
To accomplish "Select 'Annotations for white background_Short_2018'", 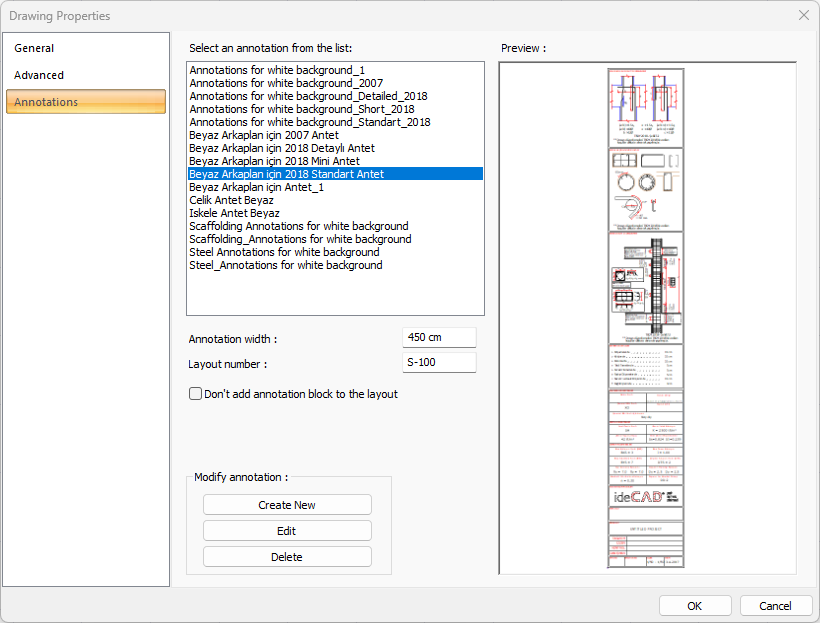I will click(x=302, y=109).
